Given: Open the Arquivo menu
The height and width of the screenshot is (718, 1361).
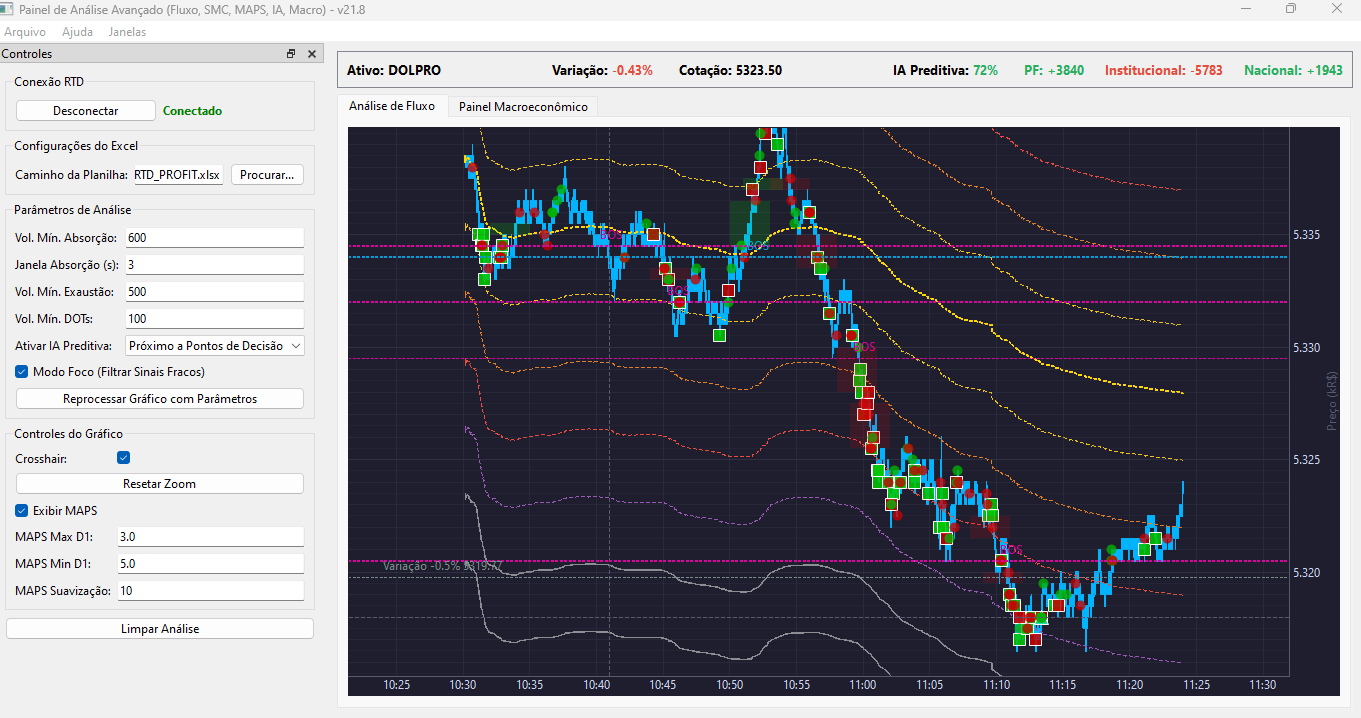Looking at the screenshot, I should click(25, 32).
